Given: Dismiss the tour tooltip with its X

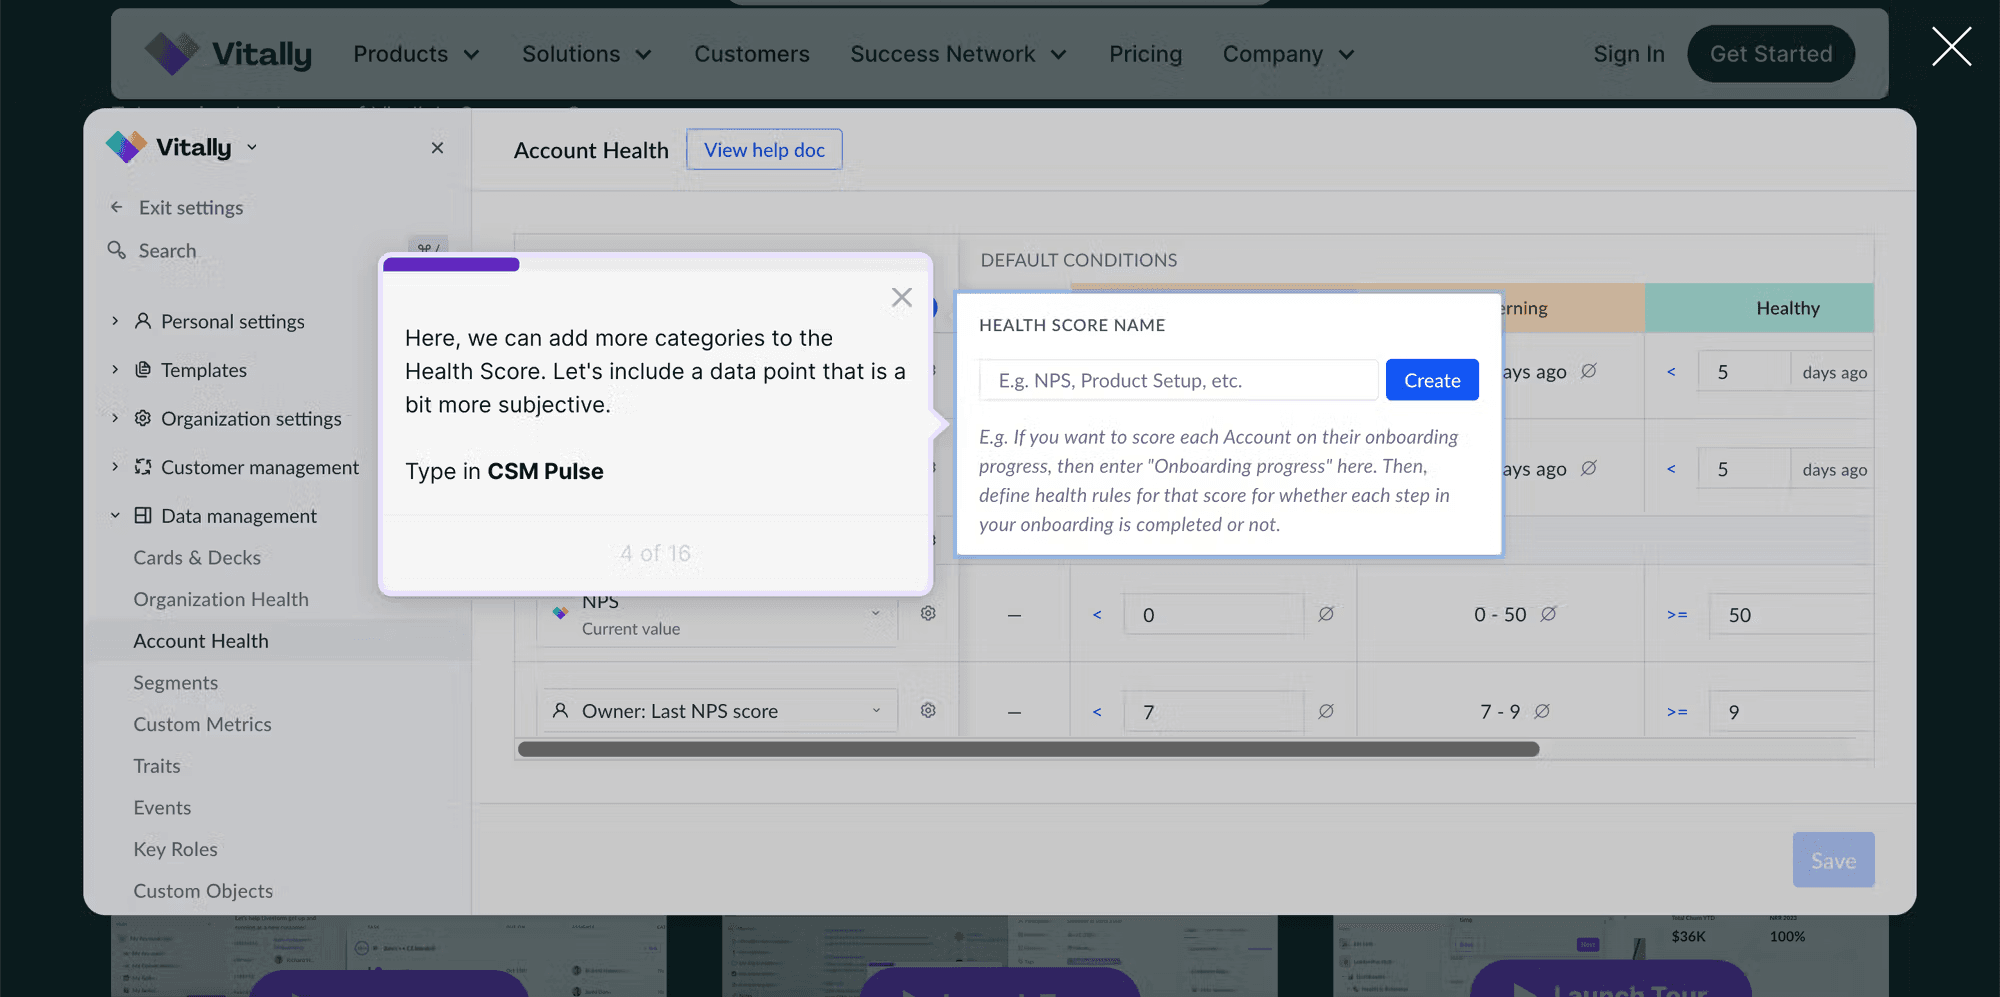Looking at the screenshot, I should pos(902,297).
